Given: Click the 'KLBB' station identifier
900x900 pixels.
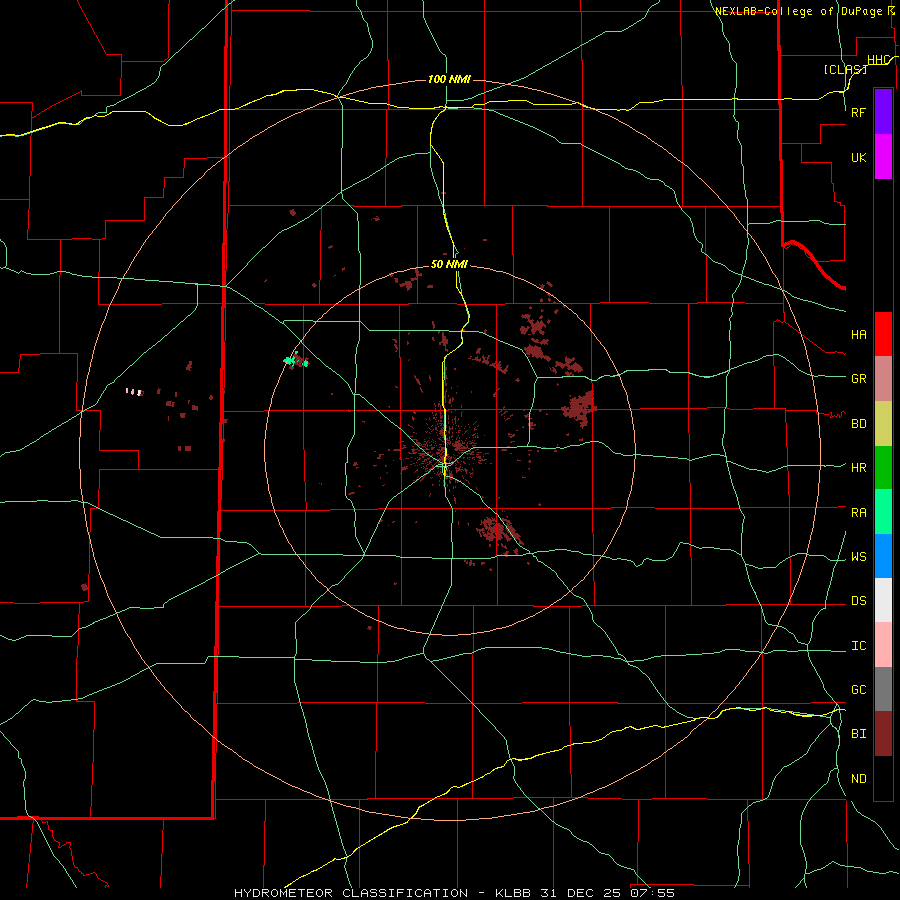Looking at the screenshot, I should pyautogui.click(x=514, y=893).
